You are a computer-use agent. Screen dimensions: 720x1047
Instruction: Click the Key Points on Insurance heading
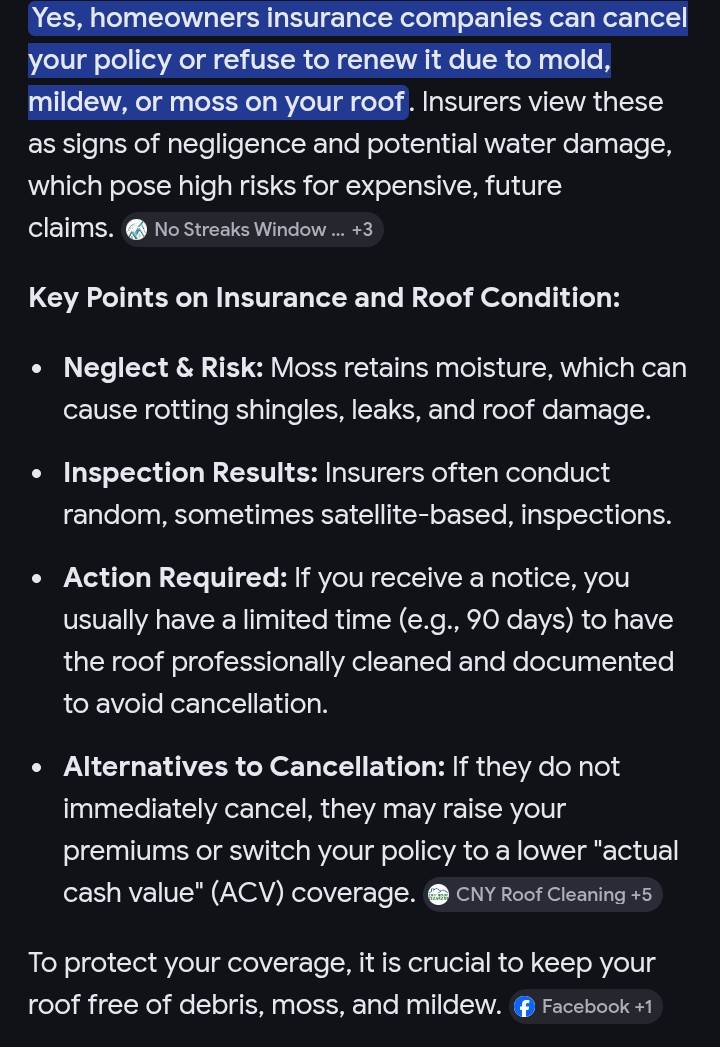(324, 298)
